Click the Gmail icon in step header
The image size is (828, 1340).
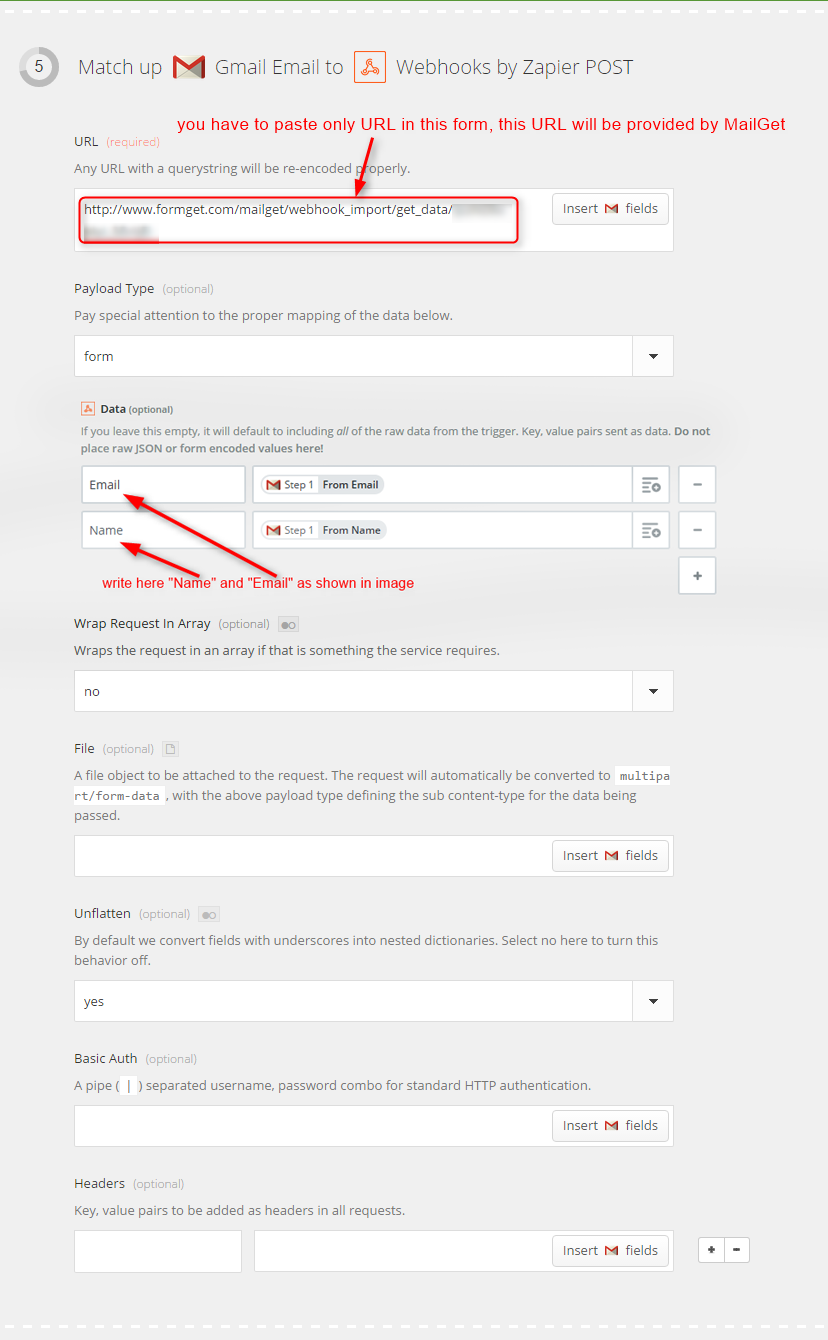[189, 67]
